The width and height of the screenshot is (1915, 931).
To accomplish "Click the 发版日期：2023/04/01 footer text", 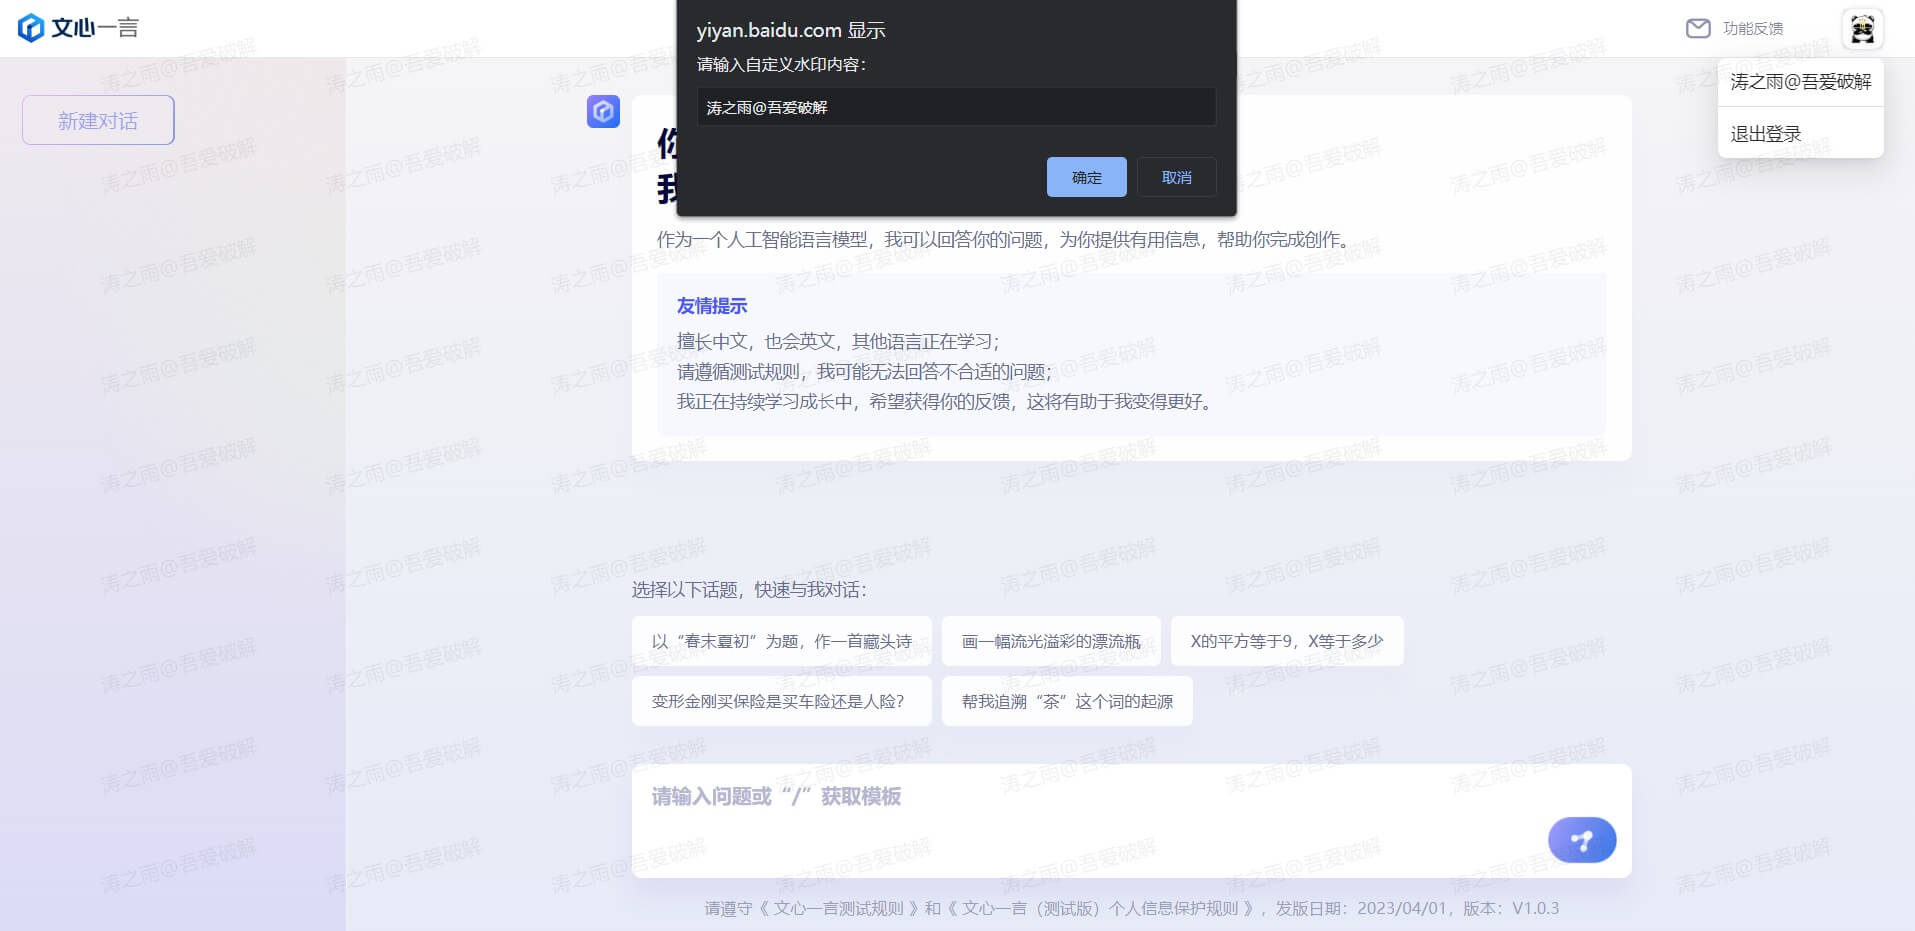I will pos(1361,908).
